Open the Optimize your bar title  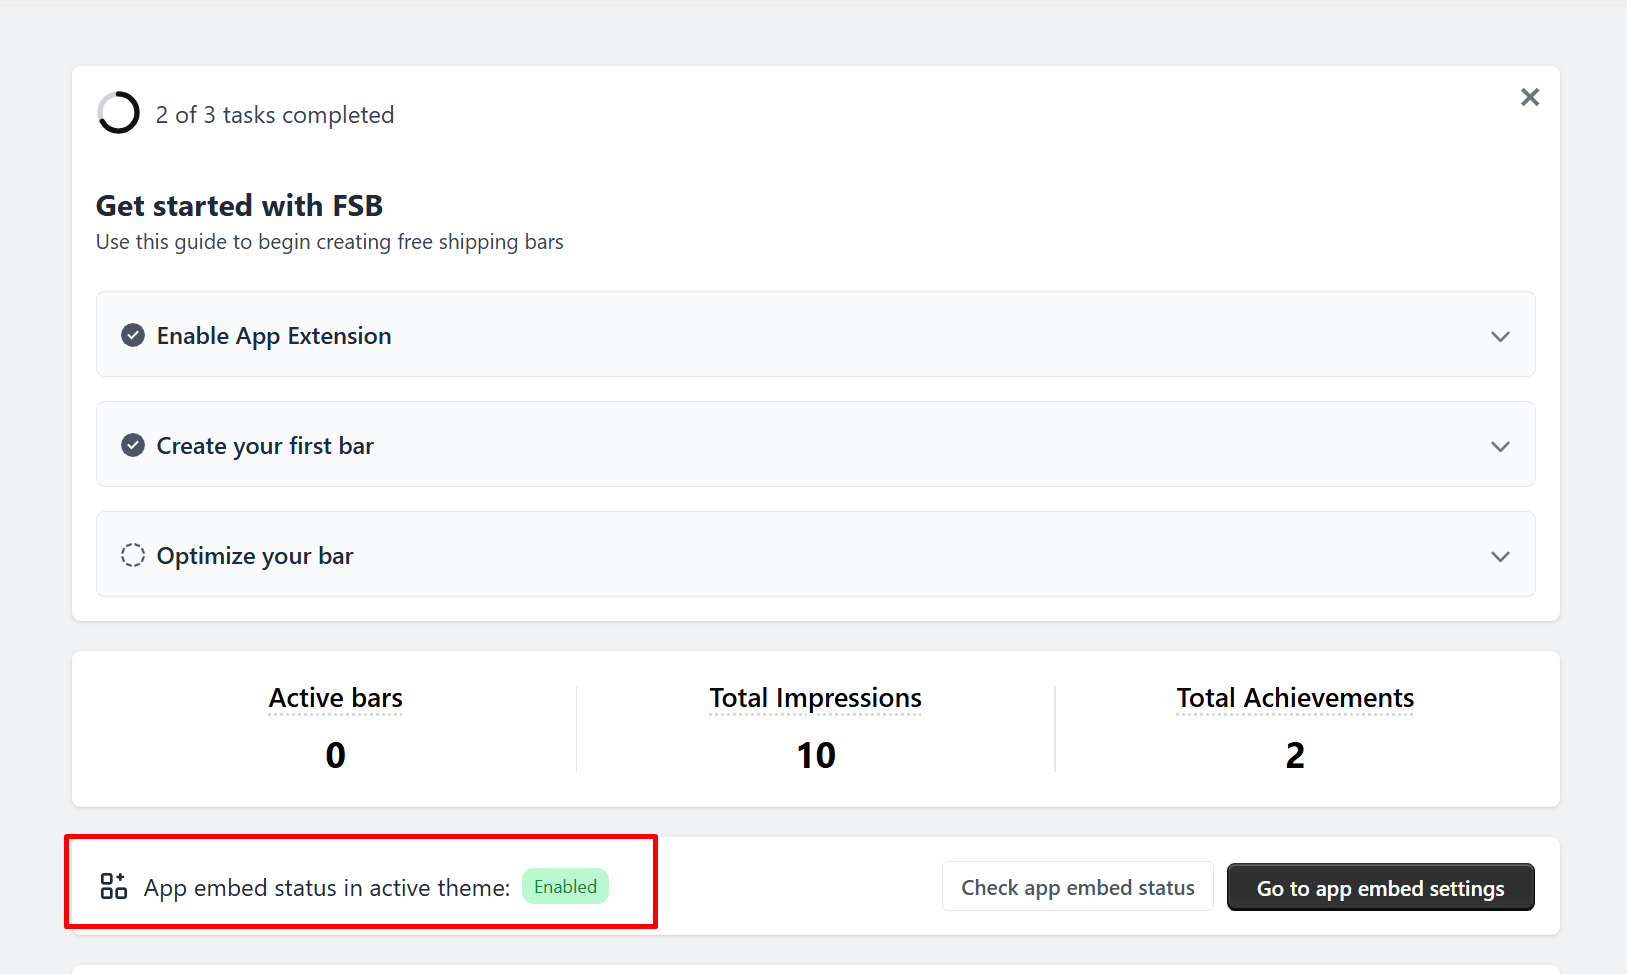pos(255,556)
